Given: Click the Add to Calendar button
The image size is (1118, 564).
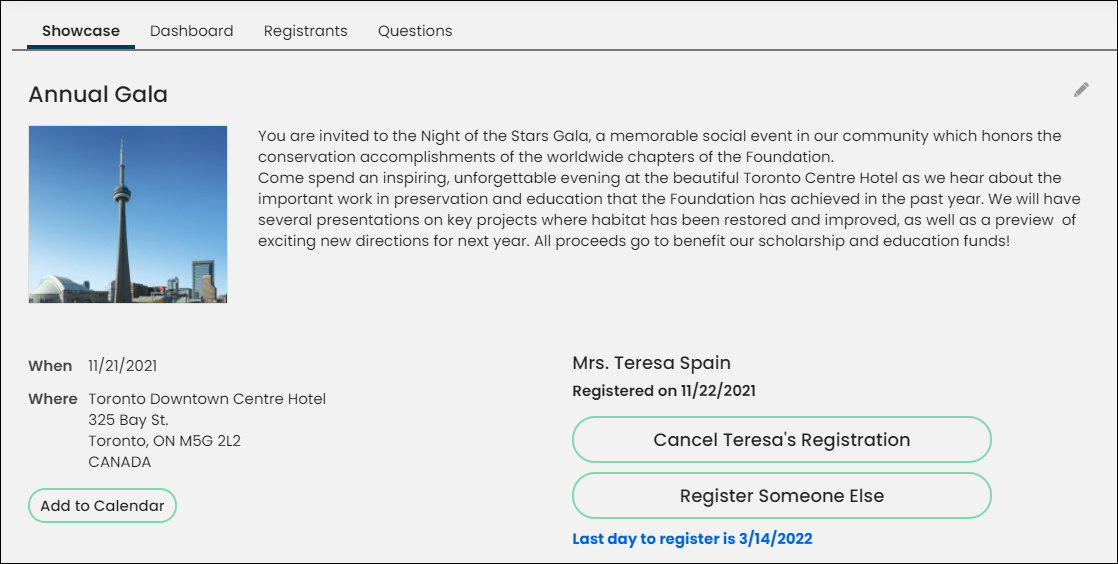Looking at the screenshot, I should coord(102,506).
